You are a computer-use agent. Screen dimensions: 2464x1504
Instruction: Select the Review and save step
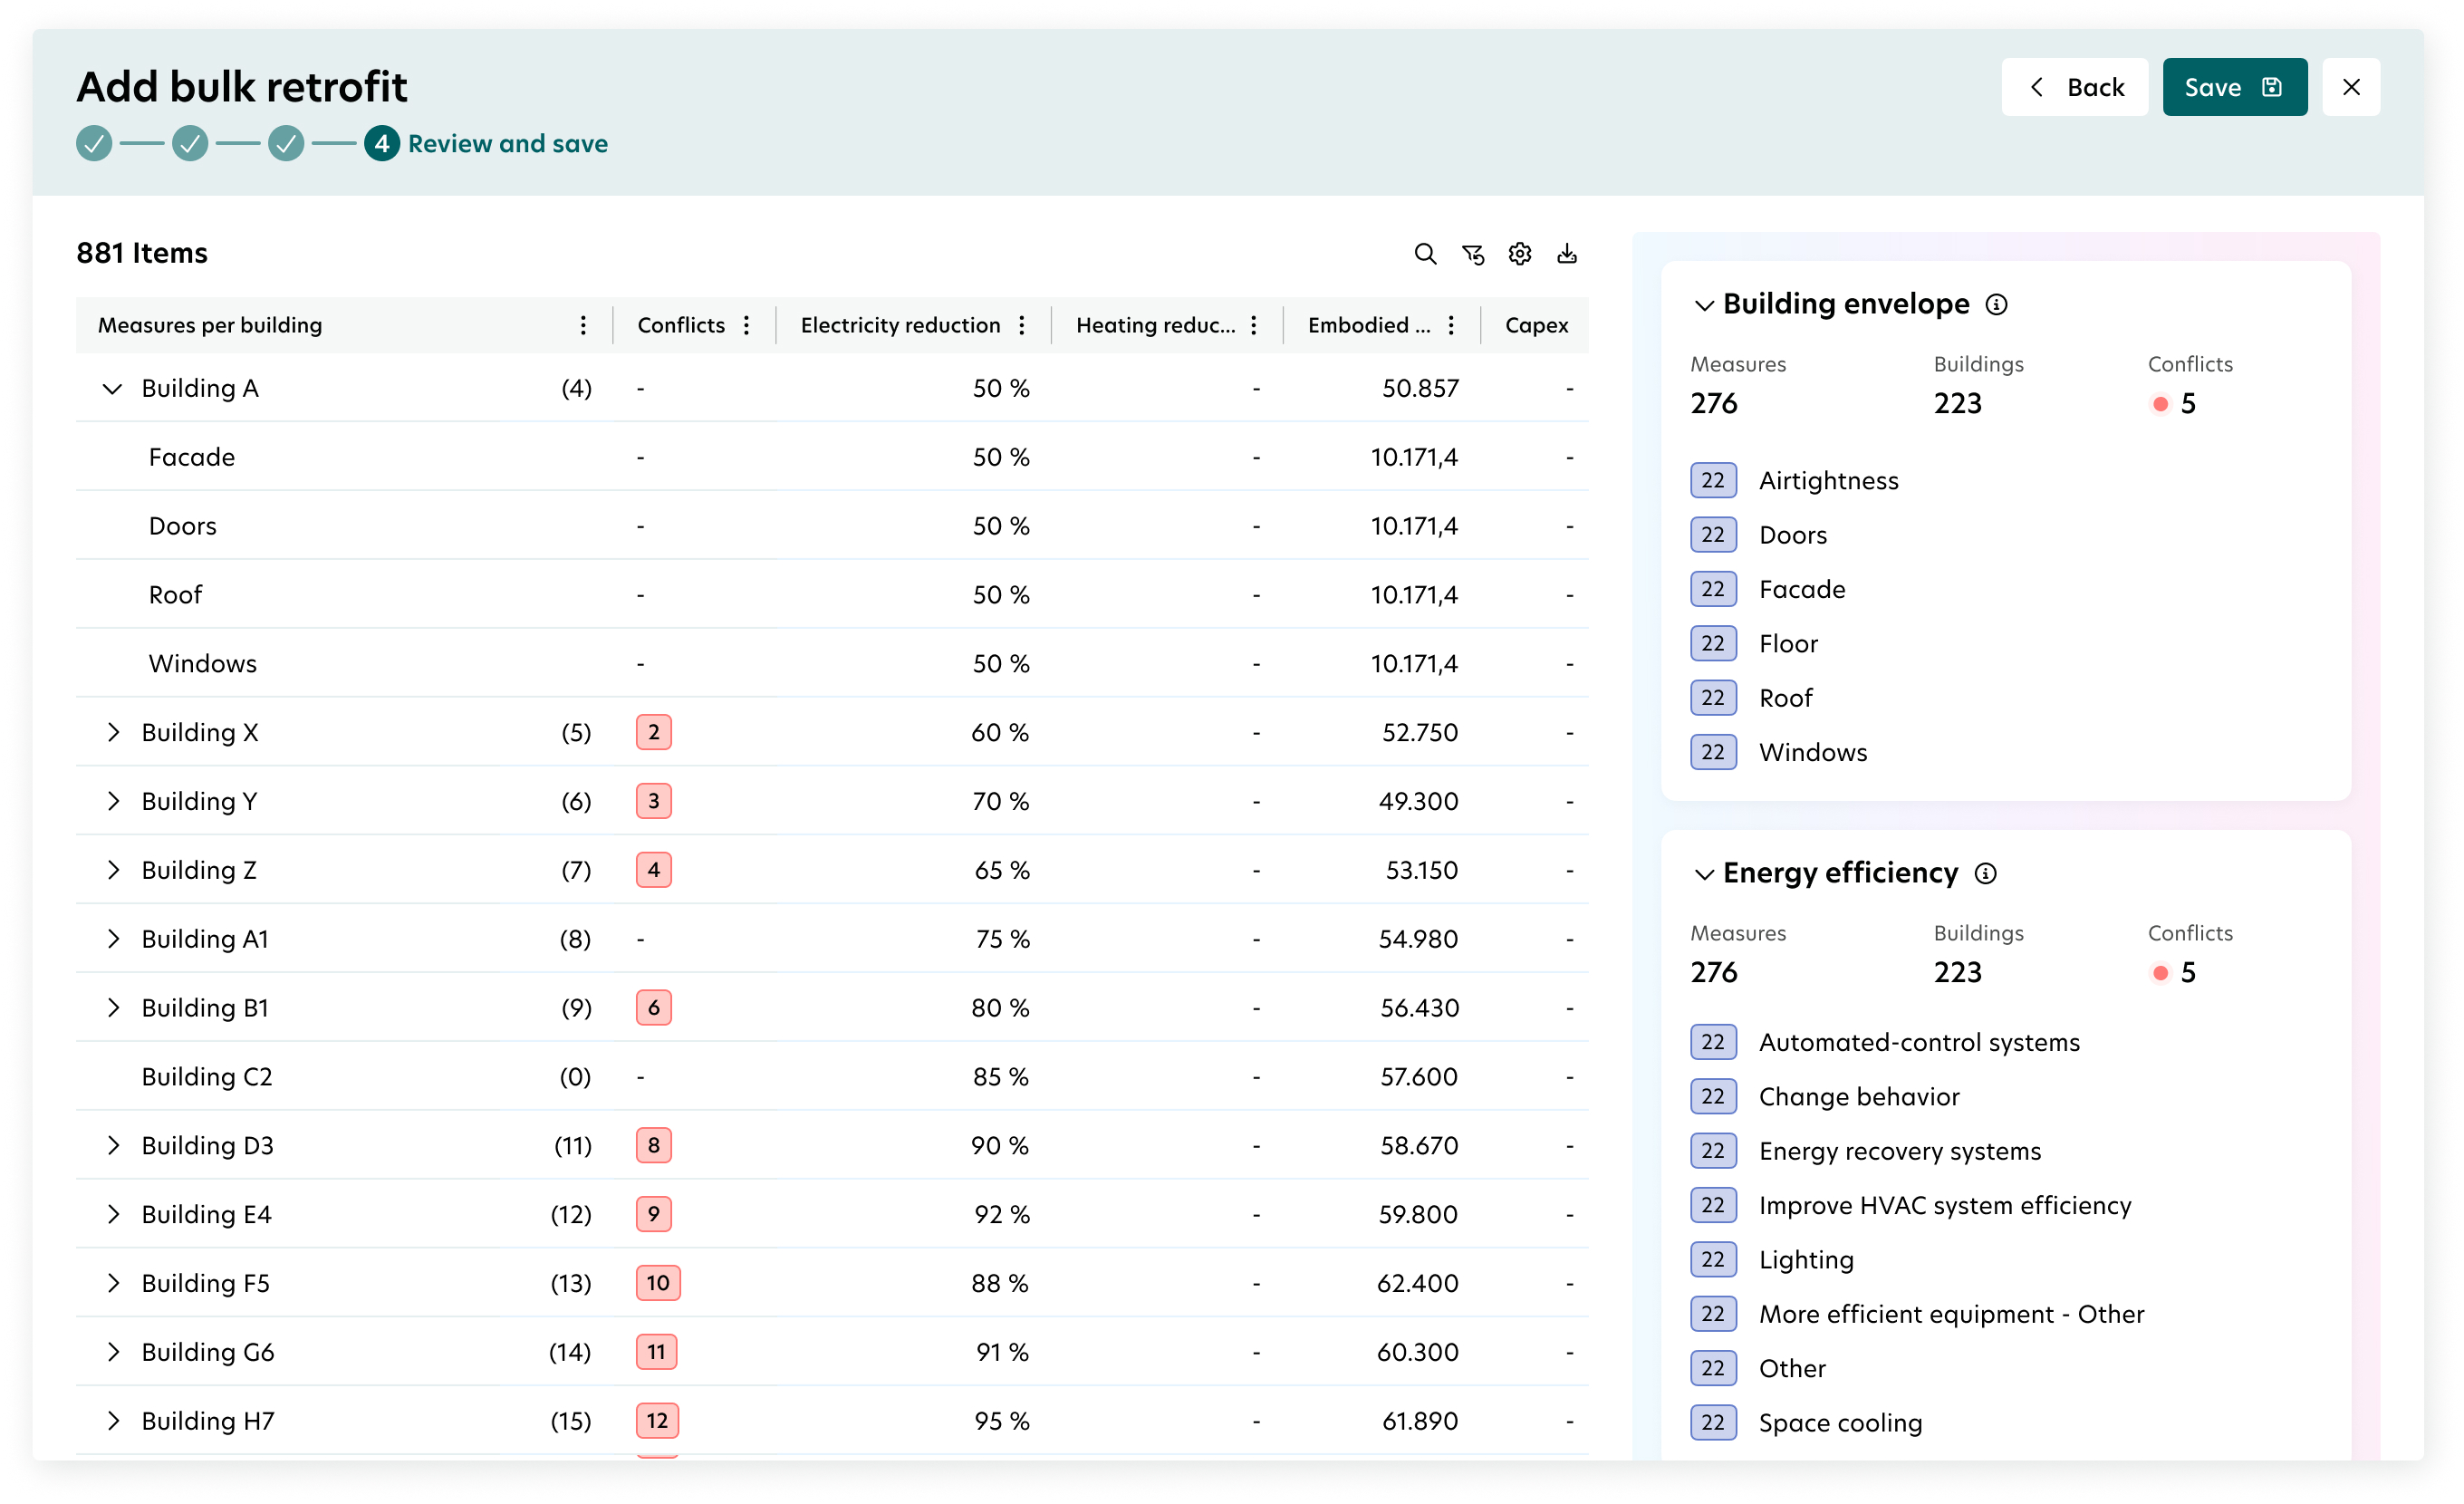486,144
